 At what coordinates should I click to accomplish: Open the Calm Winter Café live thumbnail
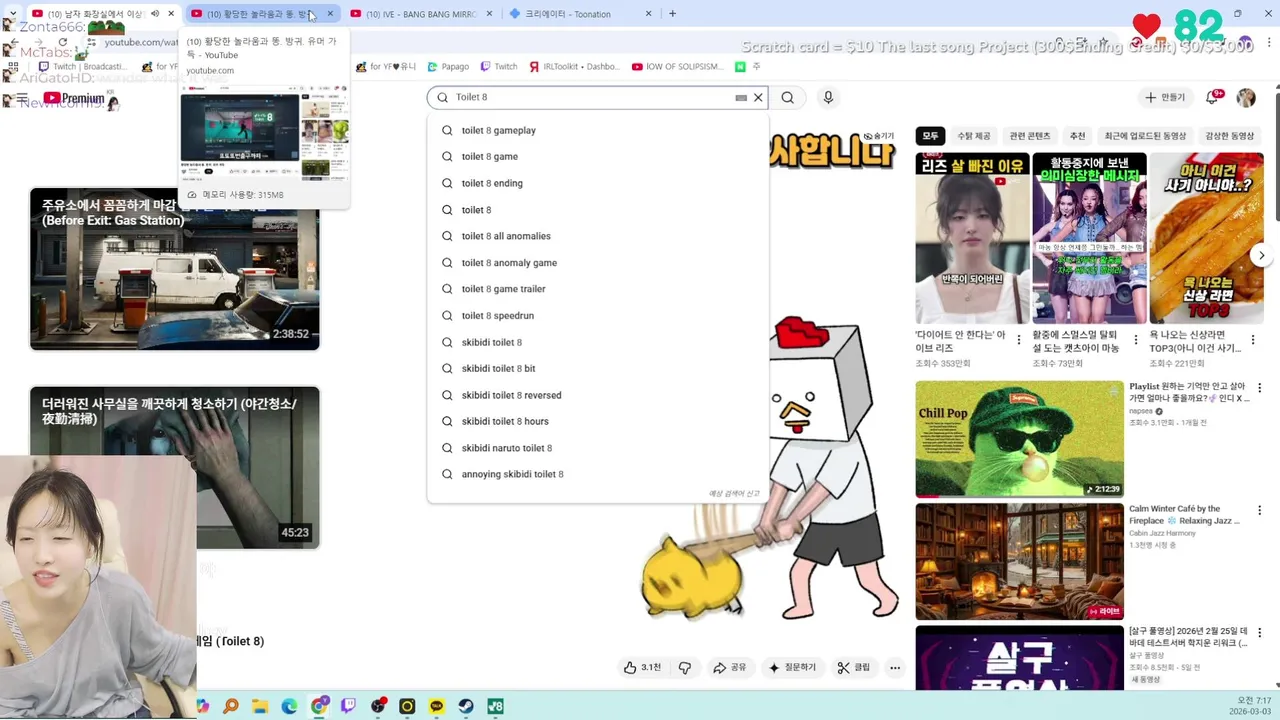point(1019,561)
